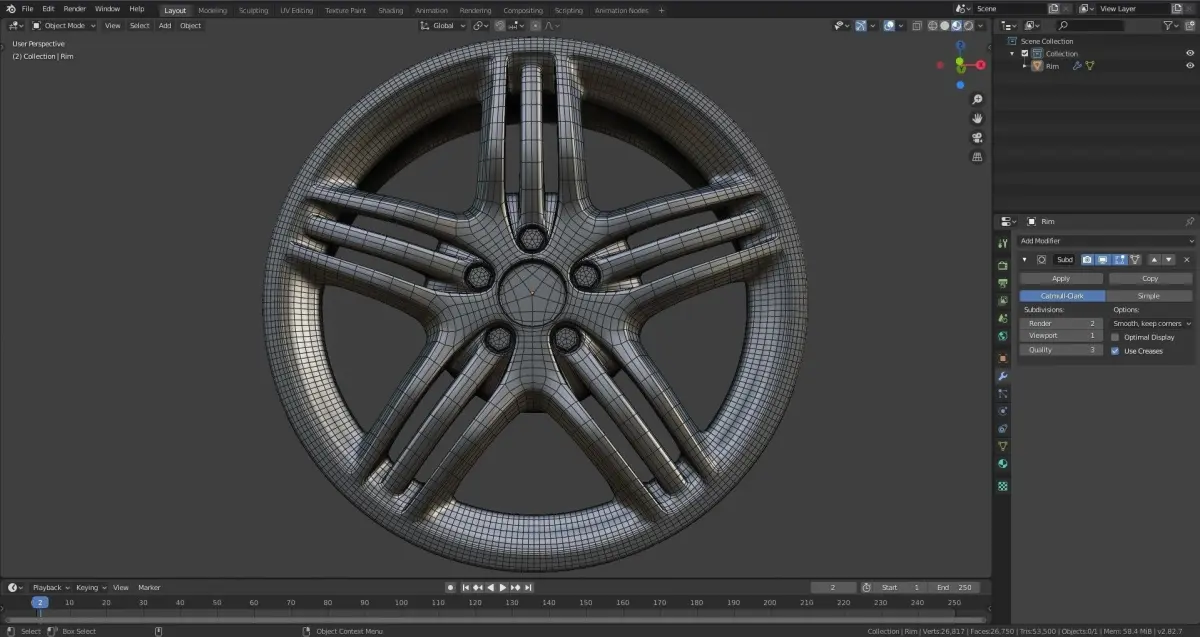Screen dimensions: 1200x637
Task: Uncheck the Use Creases checkbox
Action: click(x=1116, y=351)
